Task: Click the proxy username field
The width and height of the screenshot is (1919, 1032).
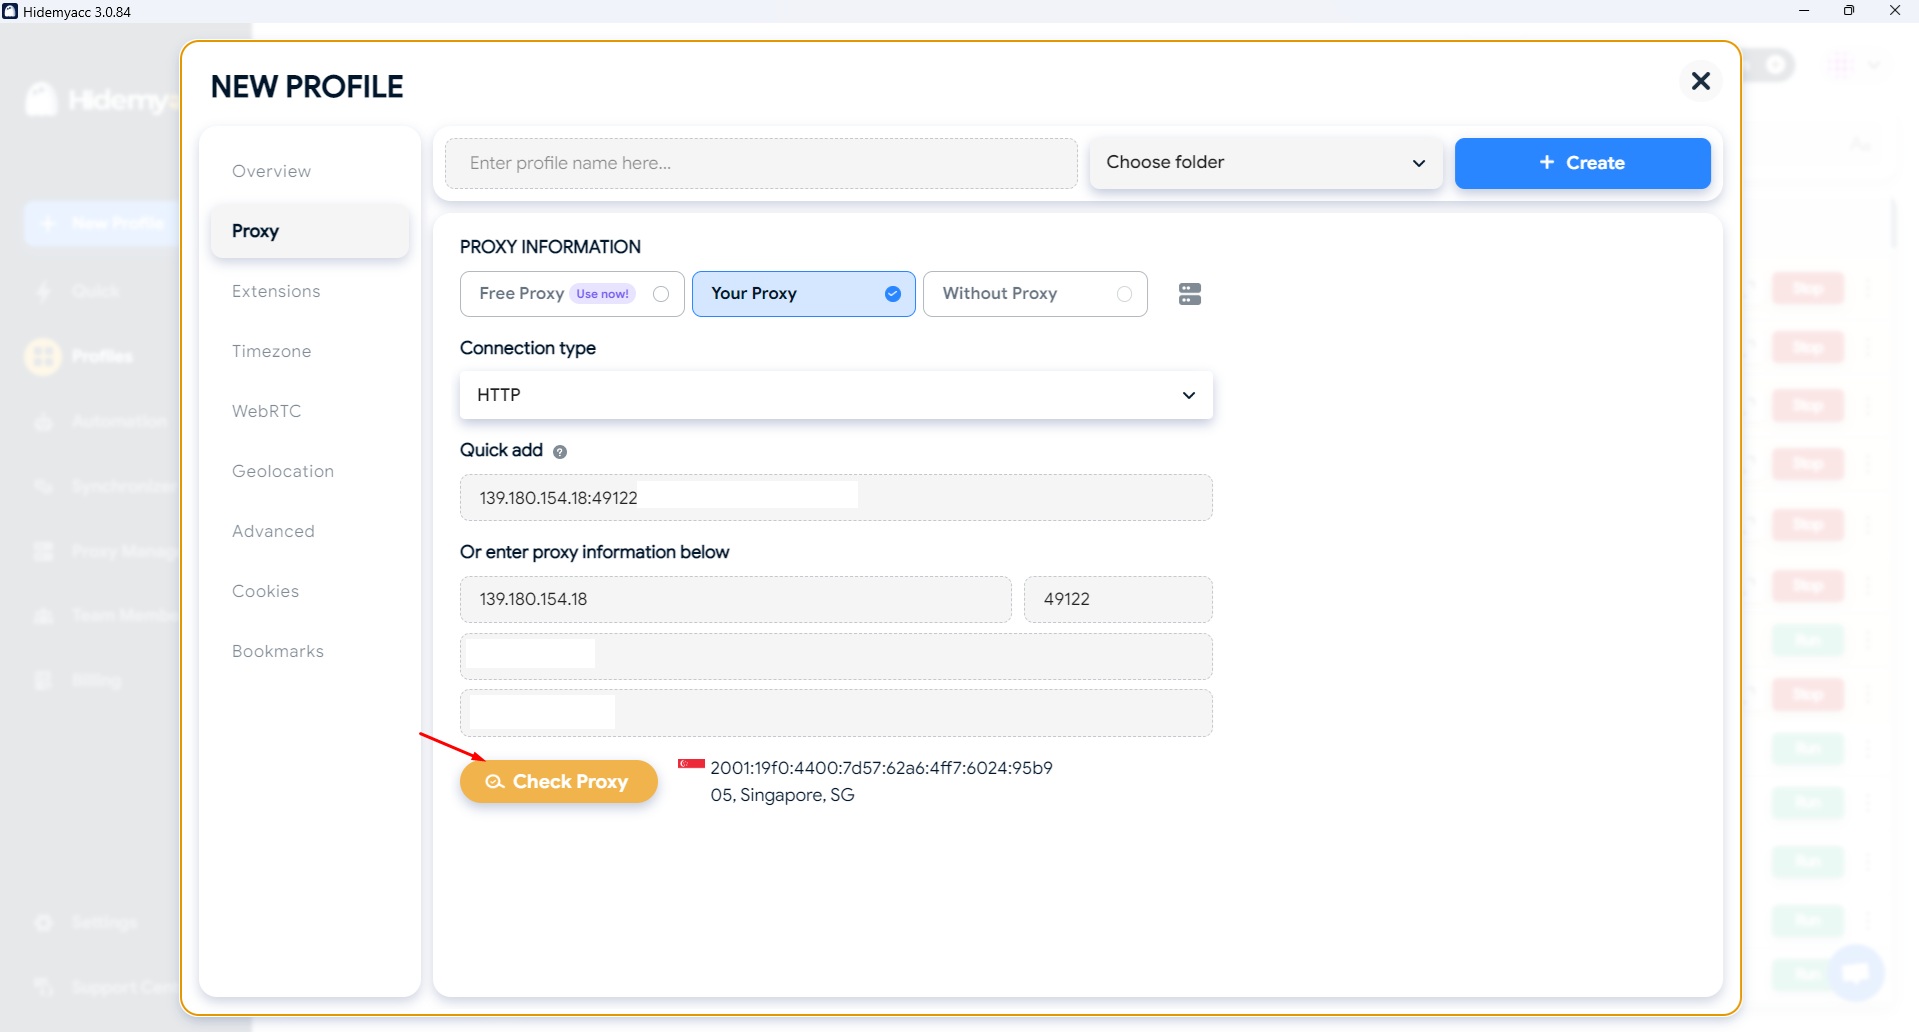Action: (836, 656)
